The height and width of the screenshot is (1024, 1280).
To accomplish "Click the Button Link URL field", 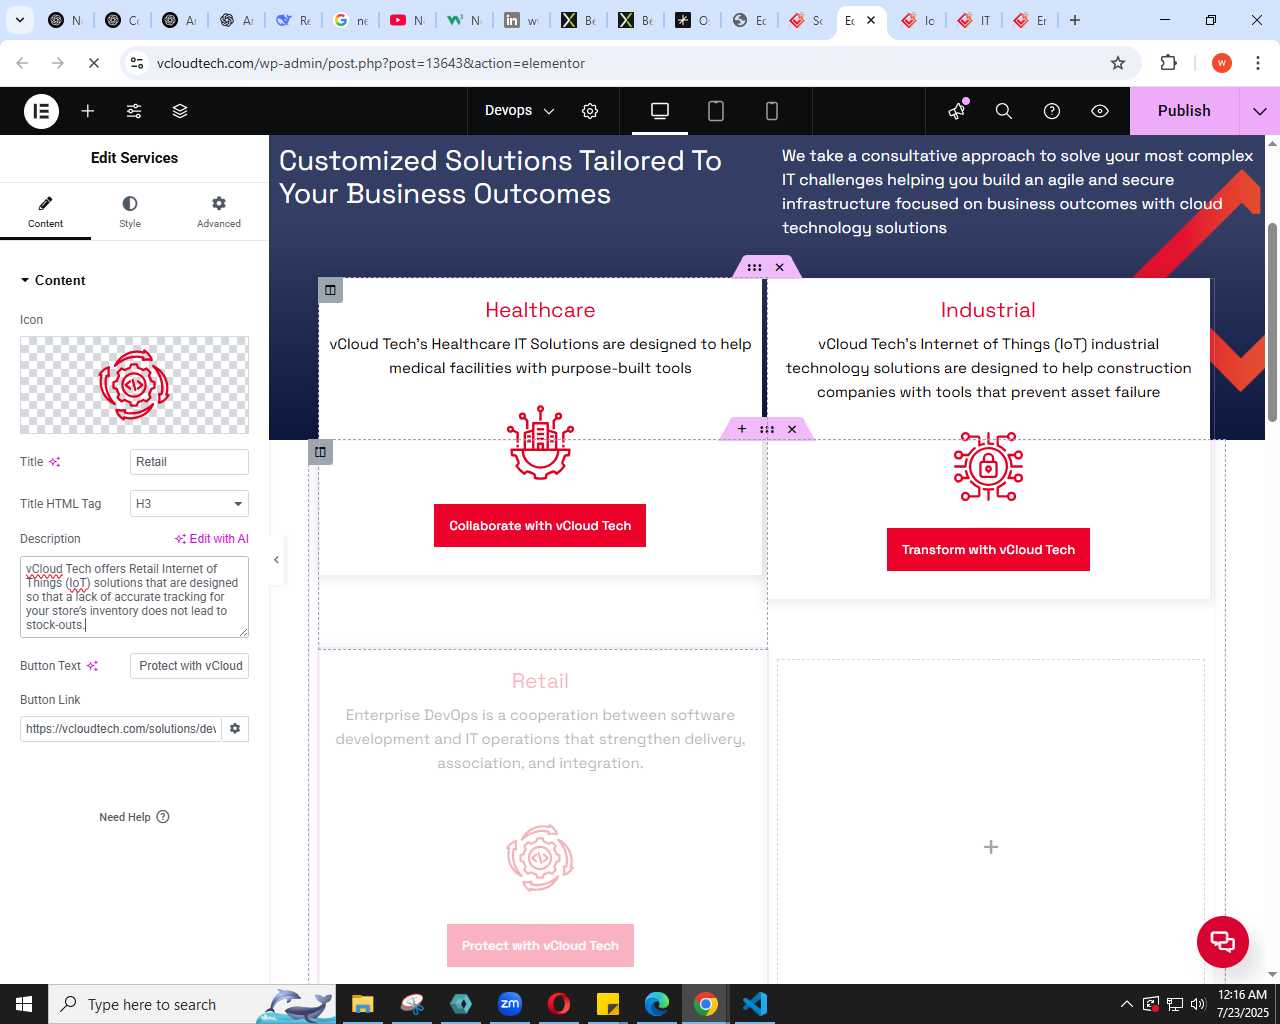I will (x=120, y=729).
